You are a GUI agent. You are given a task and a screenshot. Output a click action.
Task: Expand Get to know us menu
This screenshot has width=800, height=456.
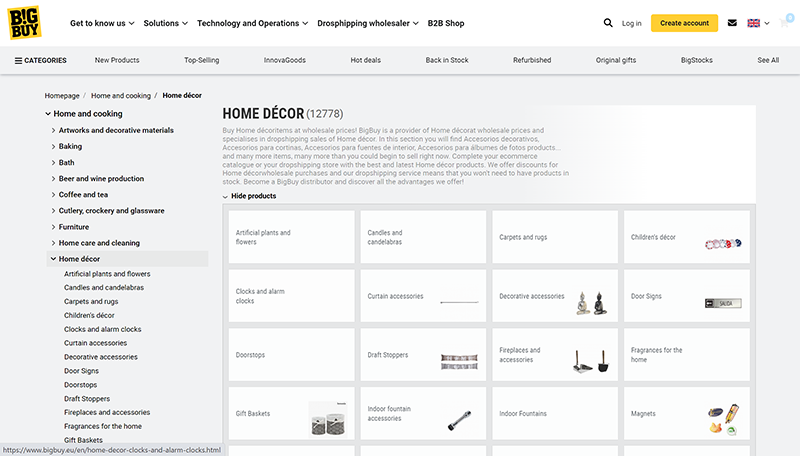tap(102, 23)
